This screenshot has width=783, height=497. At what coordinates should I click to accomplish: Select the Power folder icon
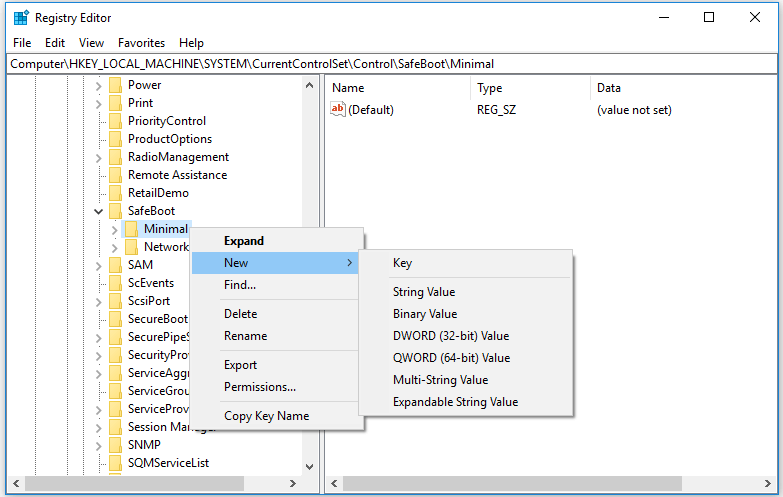(x=115, y=85)
